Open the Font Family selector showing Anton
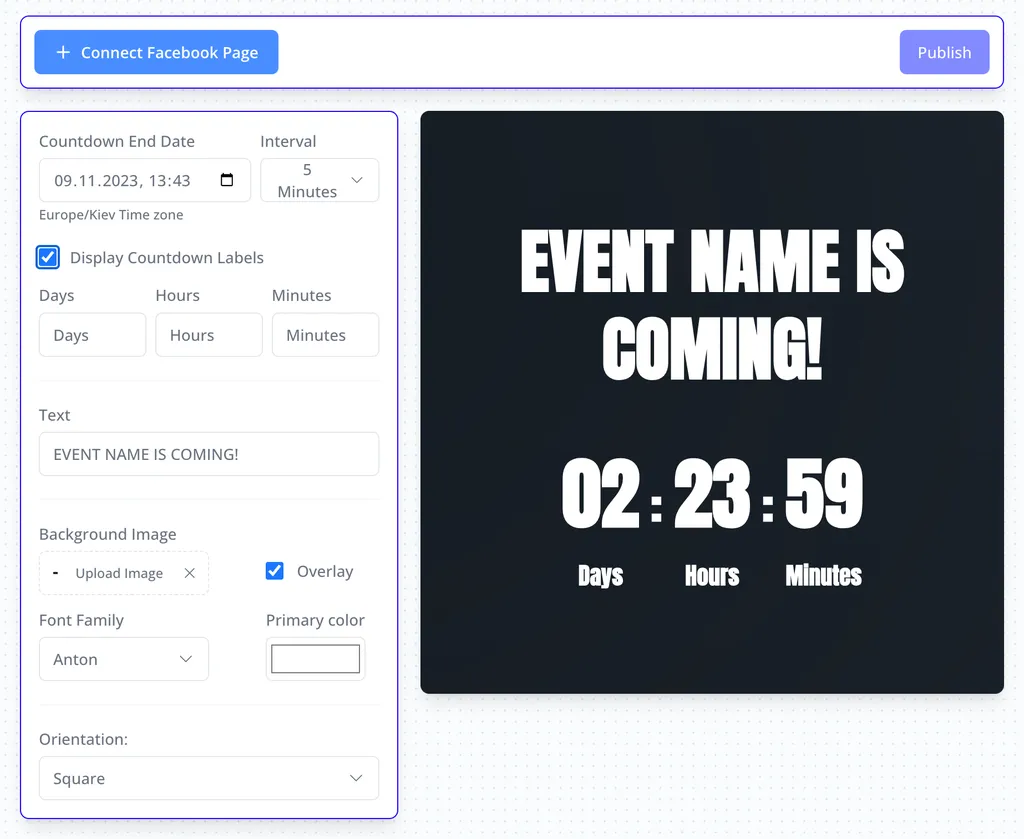The image size is (1024, 839). coord(123,659)
